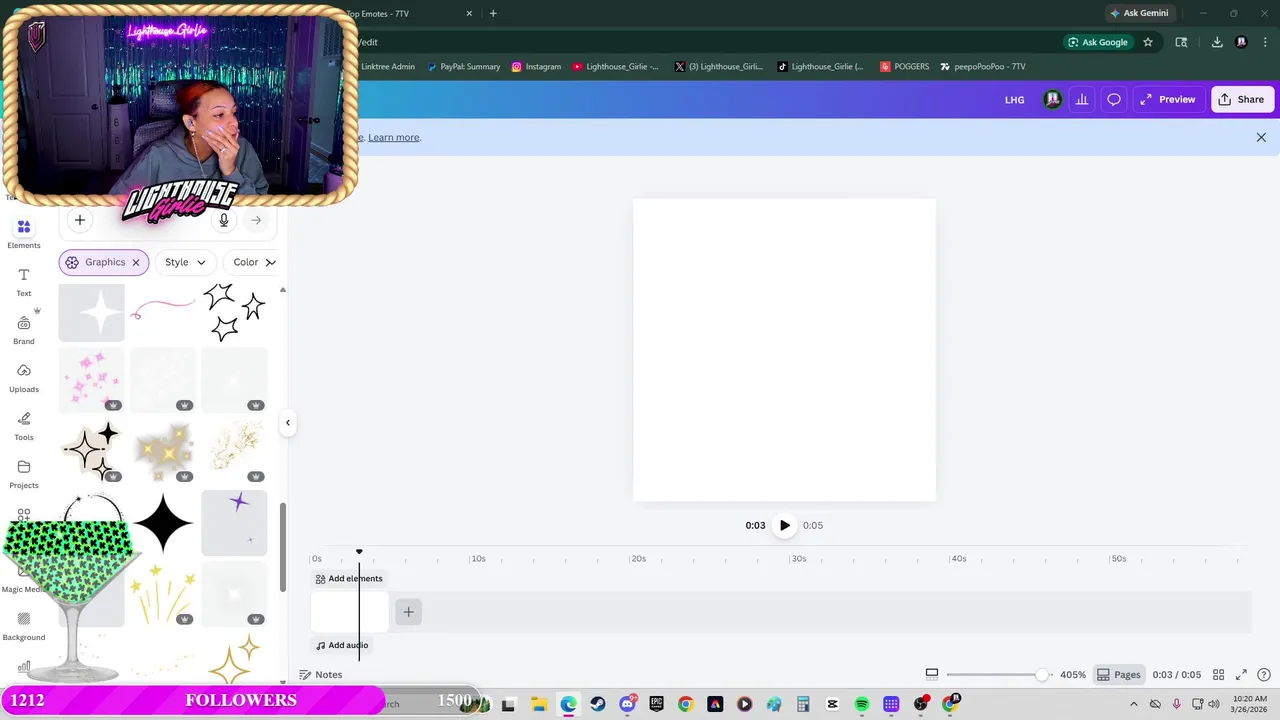Image resolution: width=1280 pixels, height=720 pixels.
Task: Click the 30s mark on the timeline
Action: [798, 559]
